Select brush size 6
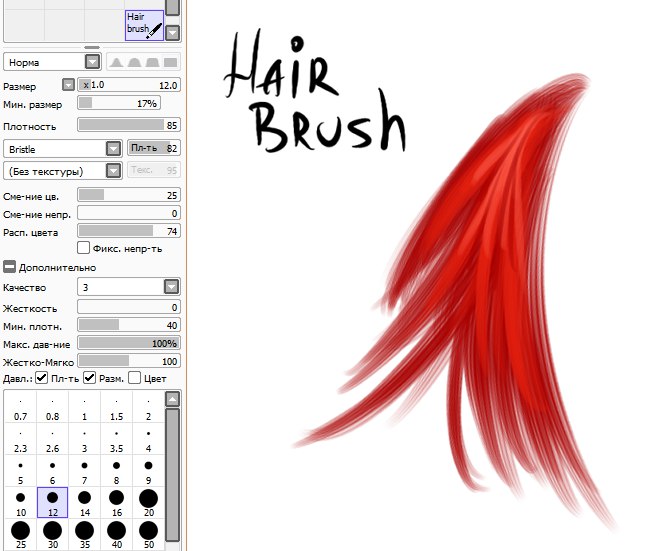 (53, 471)
